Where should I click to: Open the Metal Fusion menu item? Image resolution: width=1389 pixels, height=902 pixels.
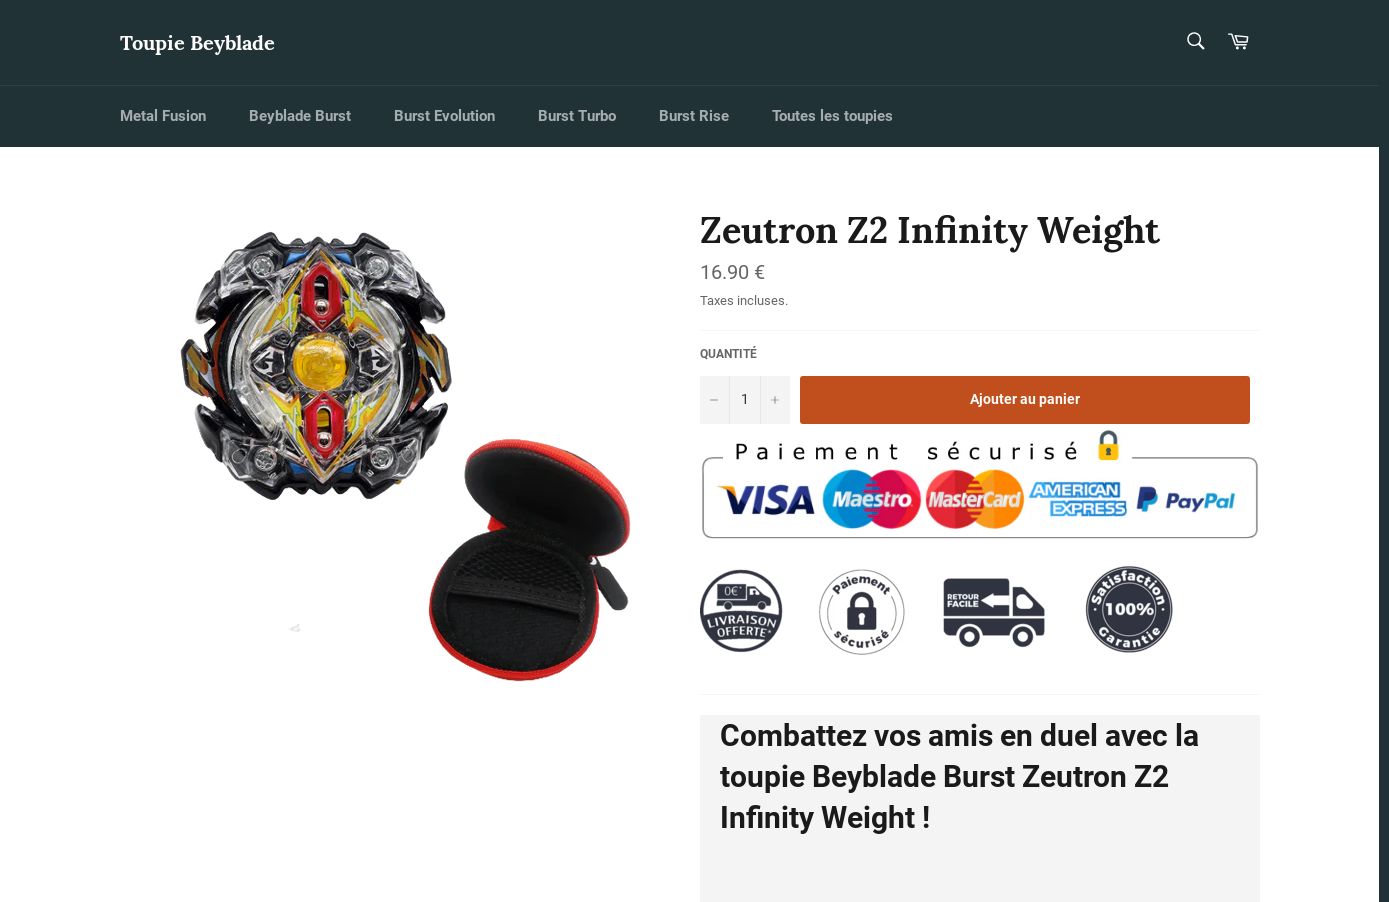pyautogui.click(x=163, y=116)
